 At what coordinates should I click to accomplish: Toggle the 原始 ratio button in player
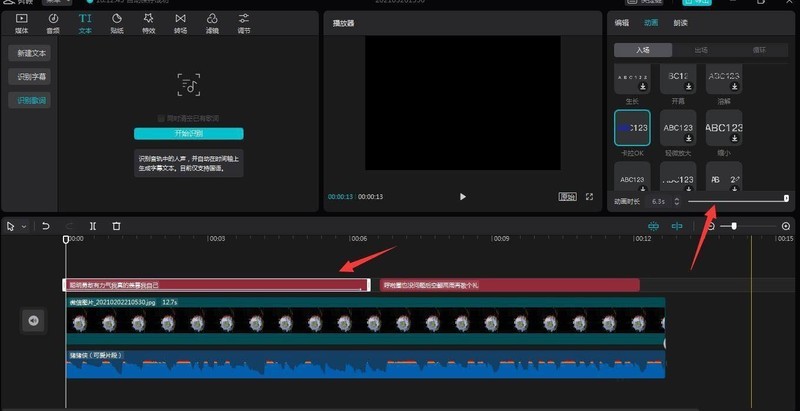coord(567,196)
